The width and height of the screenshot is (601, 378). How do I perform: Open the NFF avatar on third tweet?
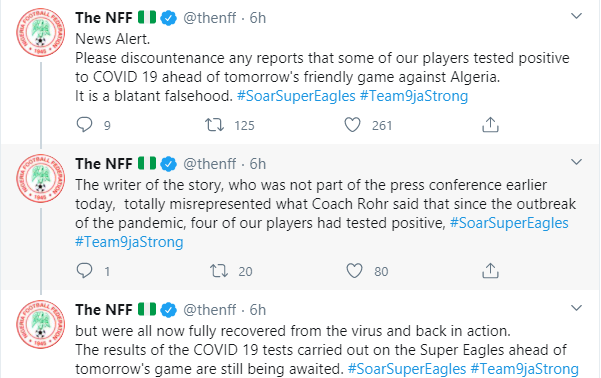coord(41,324)
